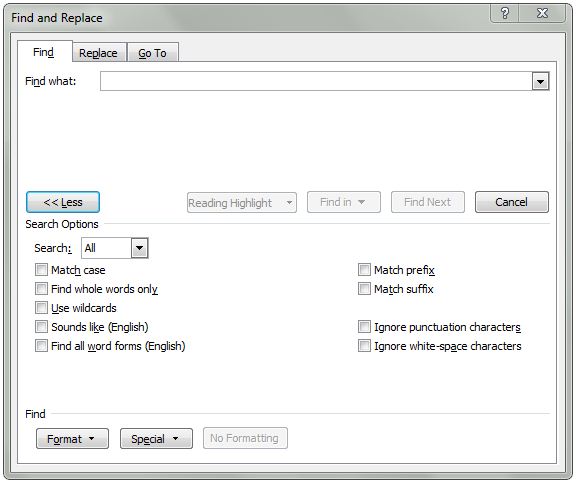
Task: Enable the Match case checkbox
Action: (x=41, y=270)
